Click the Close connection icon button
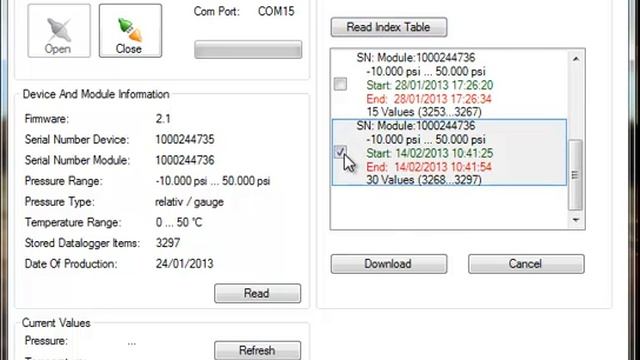Viewport: 640px width, 360px height. [130, 31]
